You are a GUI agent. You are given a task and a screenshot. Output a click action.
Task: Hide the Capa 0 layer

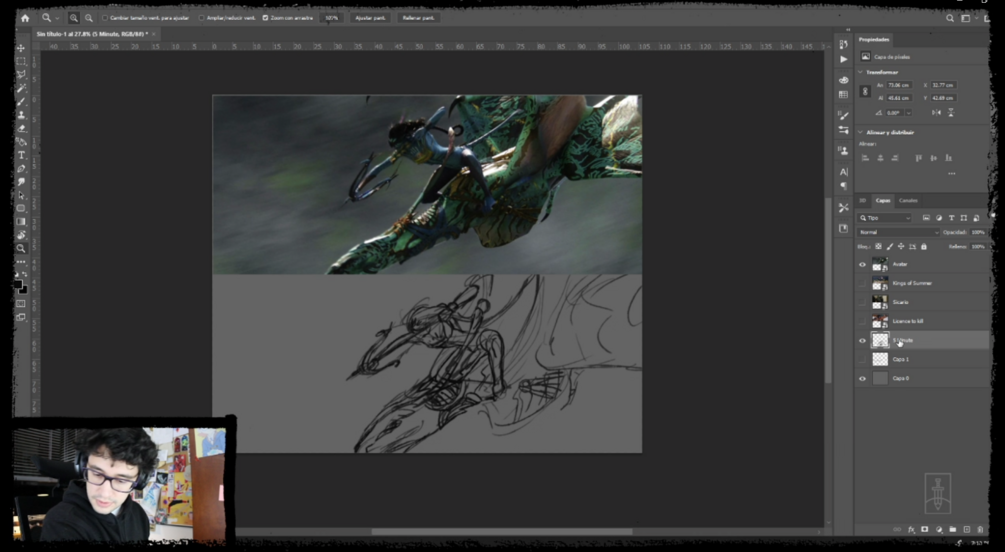[862, 379]
